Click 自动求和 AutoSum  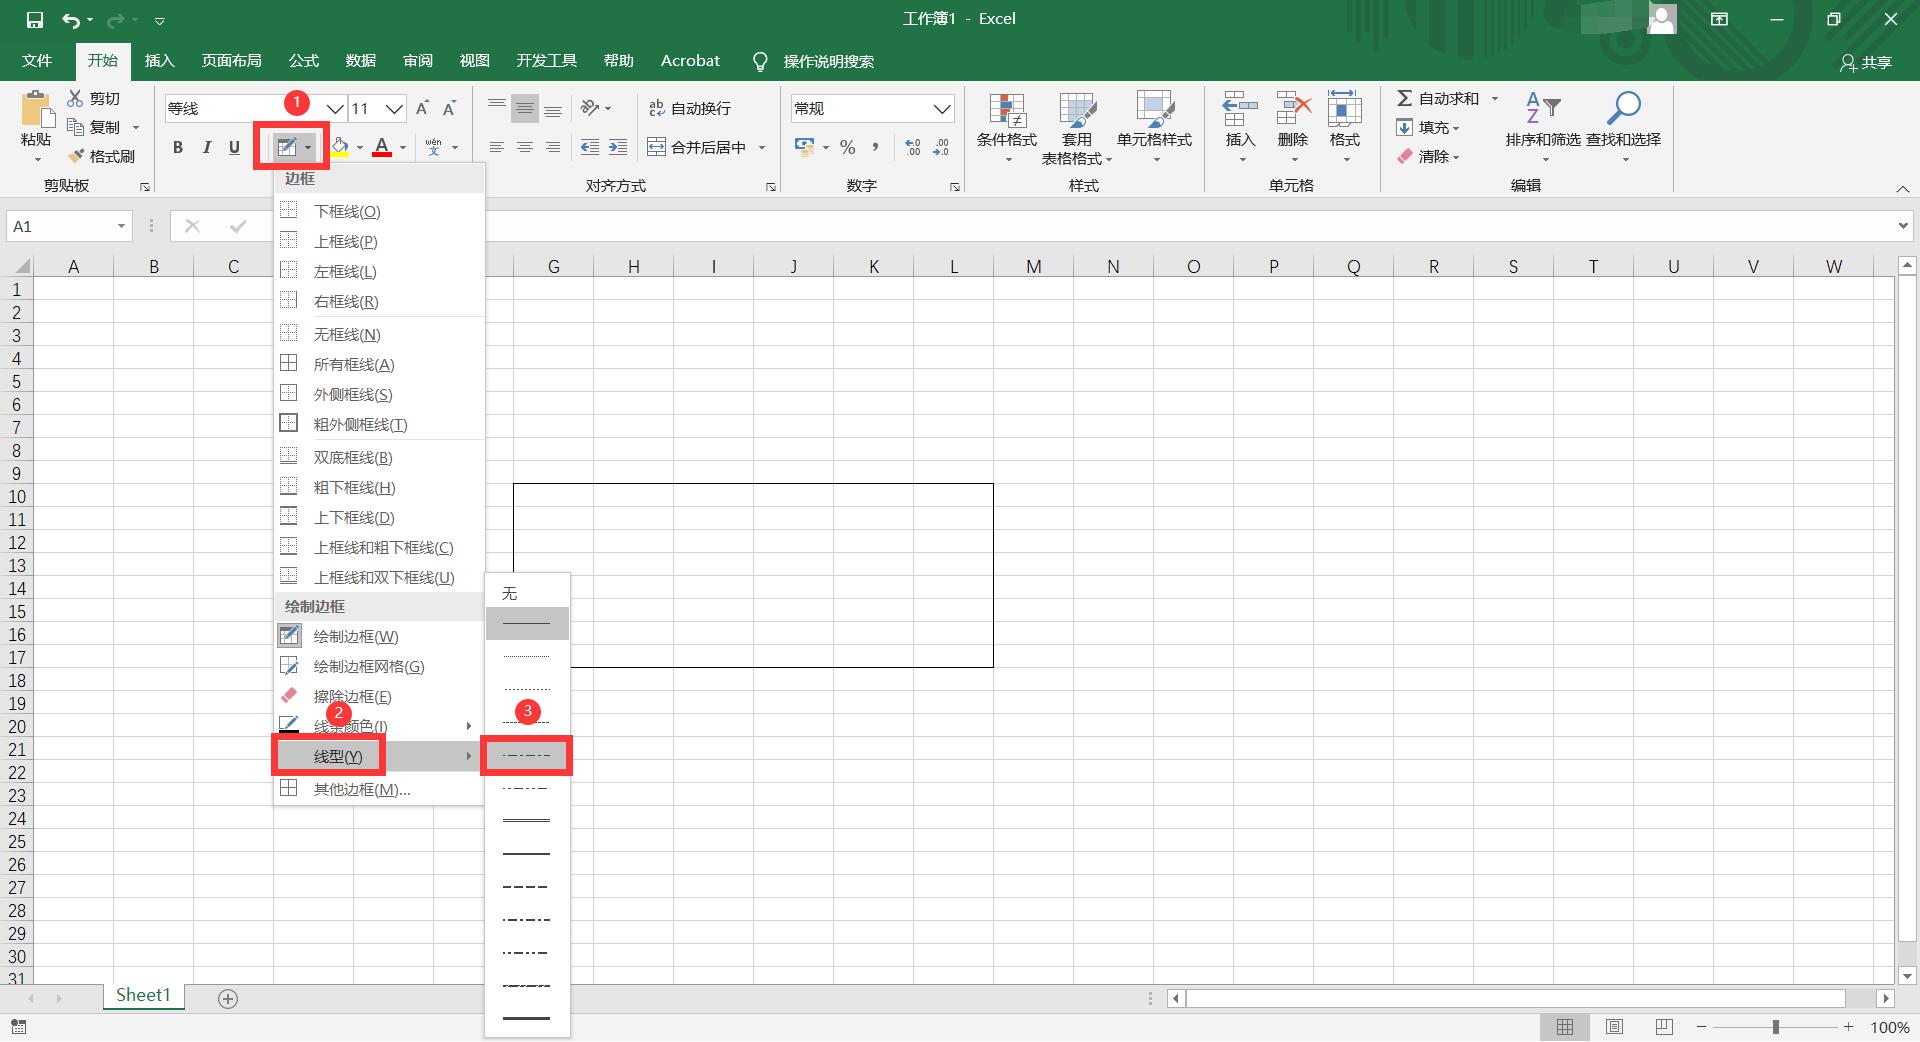[x=1437, y=98]
